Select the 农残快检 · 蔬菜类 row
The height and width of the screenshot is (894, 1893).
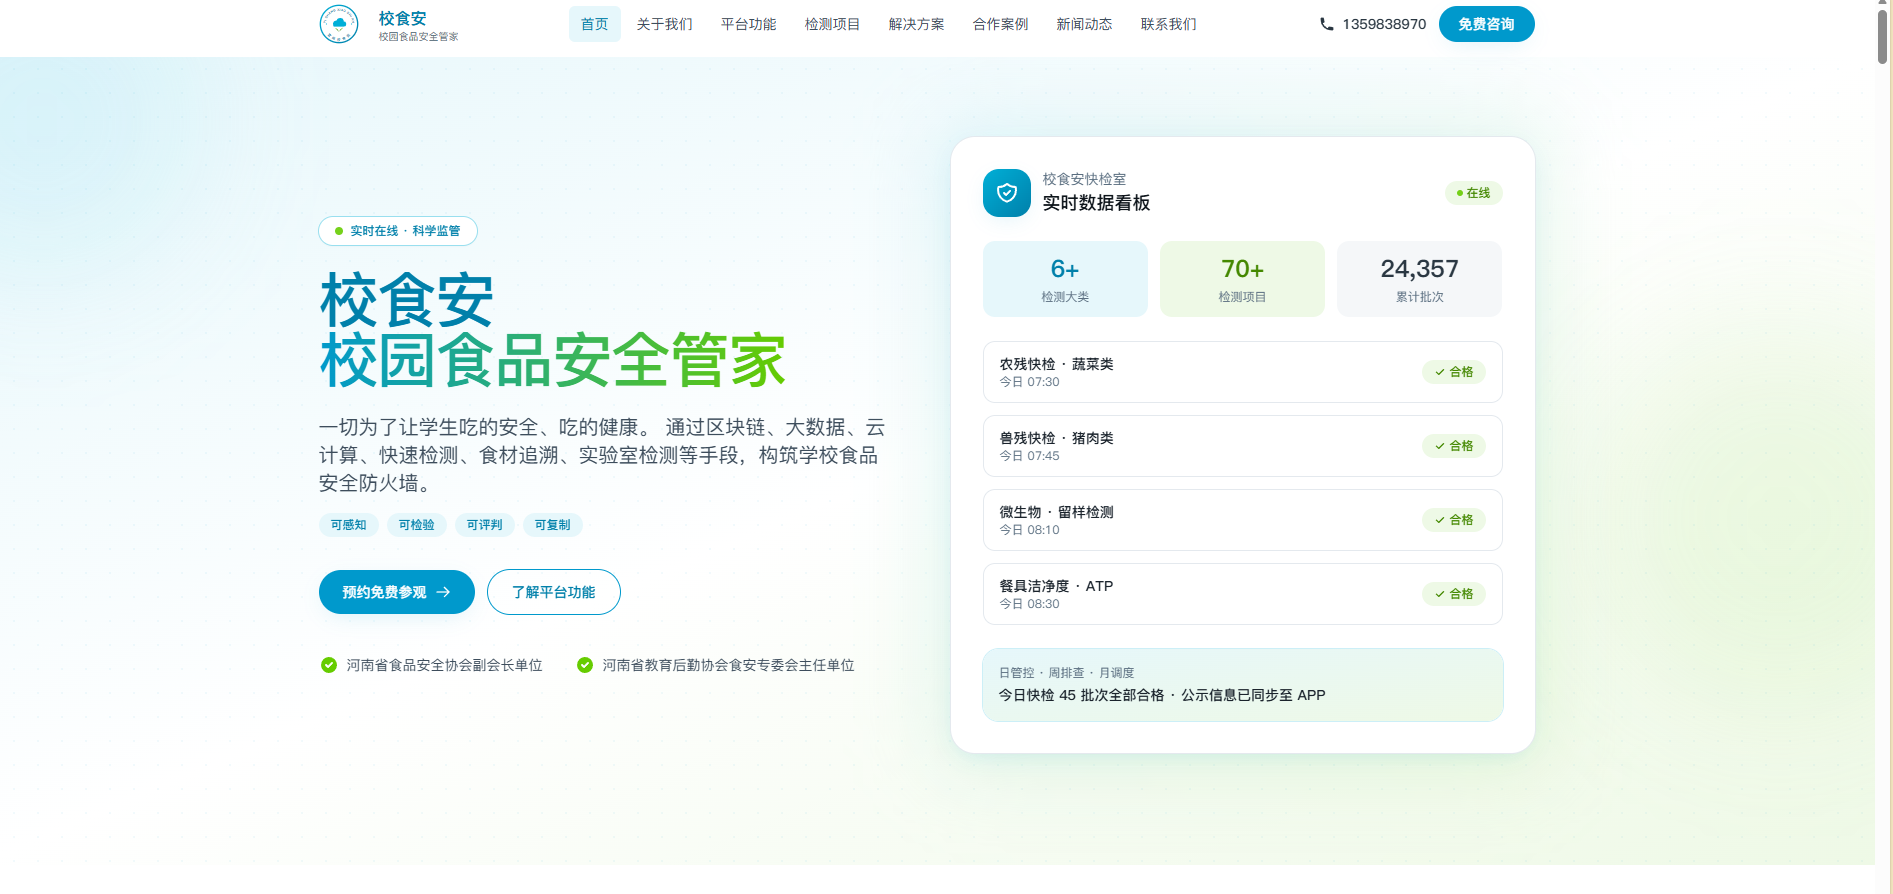point(1243,372)
